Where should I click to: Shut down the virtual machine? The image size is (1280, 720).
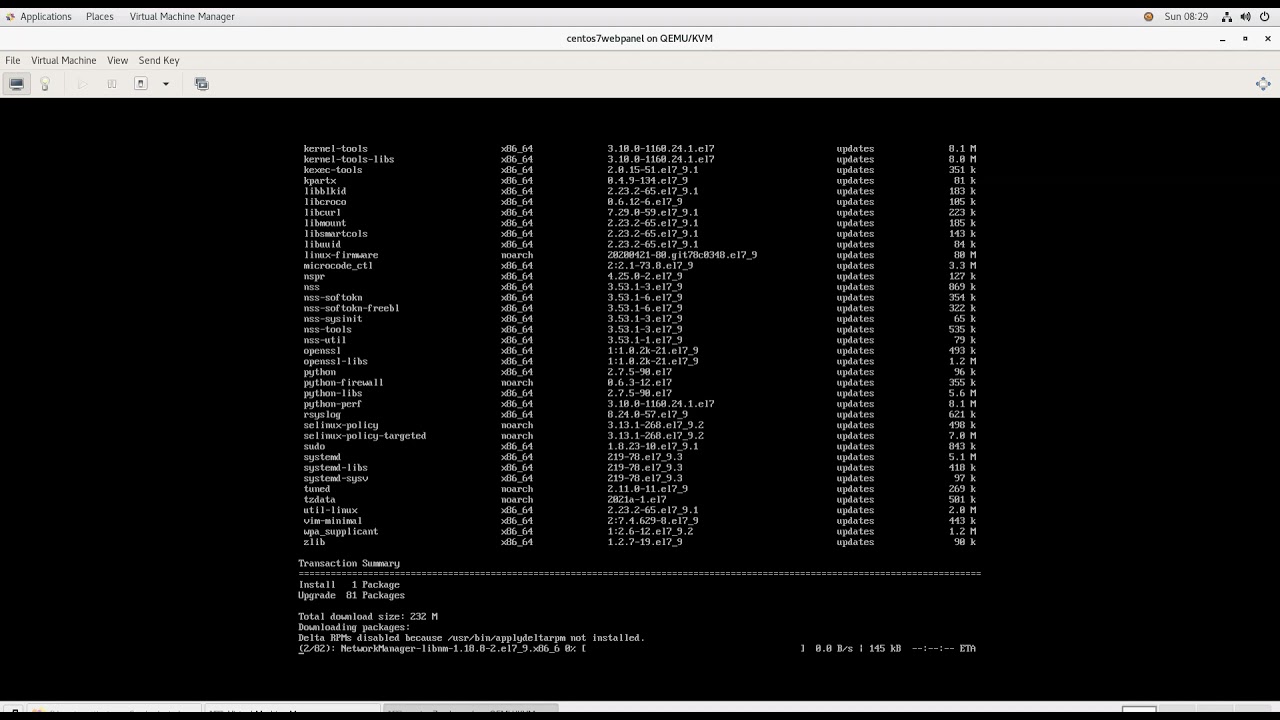click(141, 84)
